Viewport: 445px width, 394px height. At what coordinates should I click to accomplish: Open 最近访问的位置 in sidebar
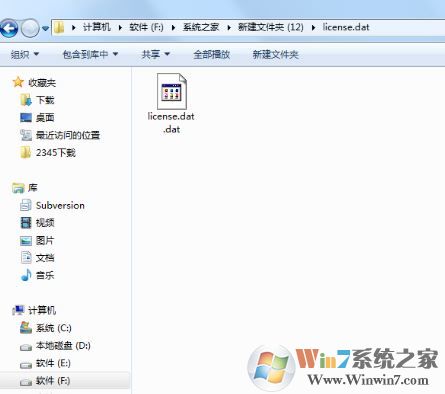point(68,135)
